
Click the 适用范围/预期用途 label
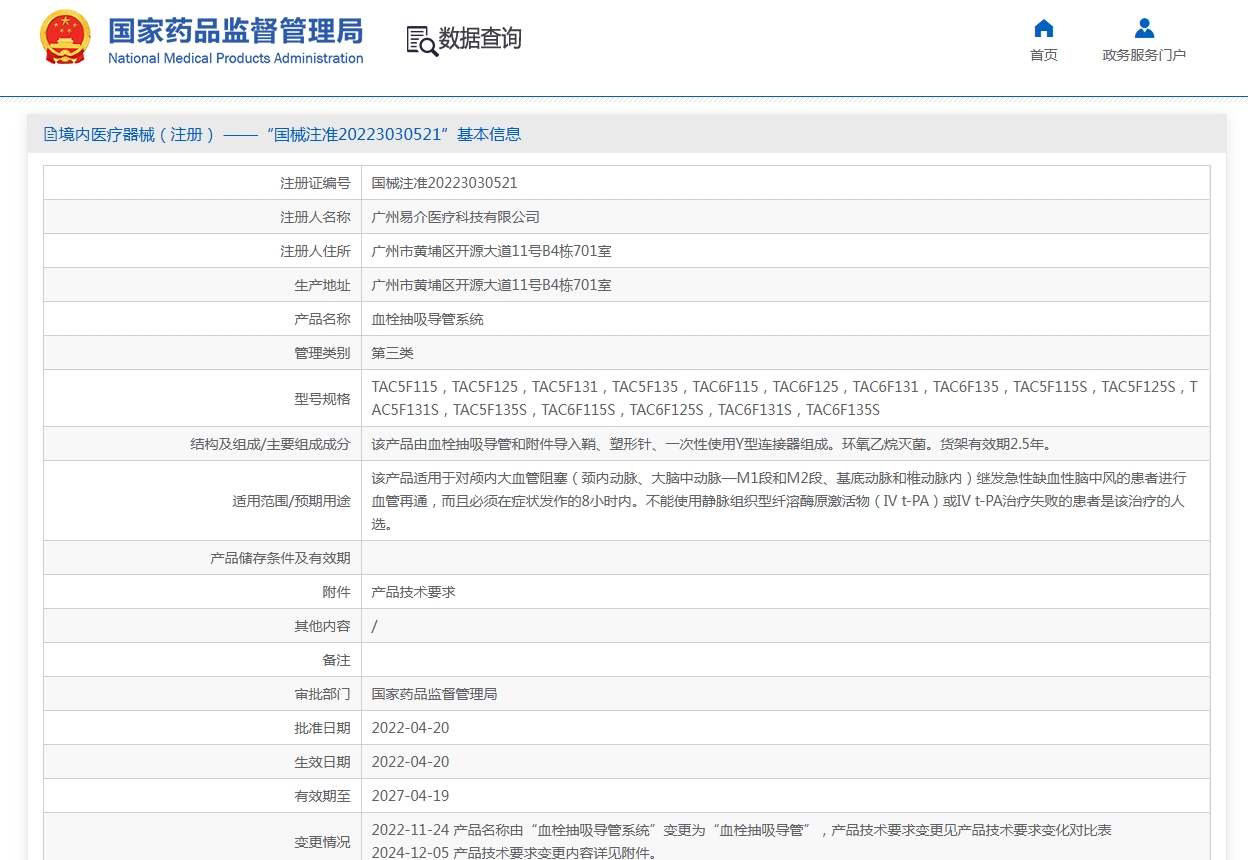point(291,501)
